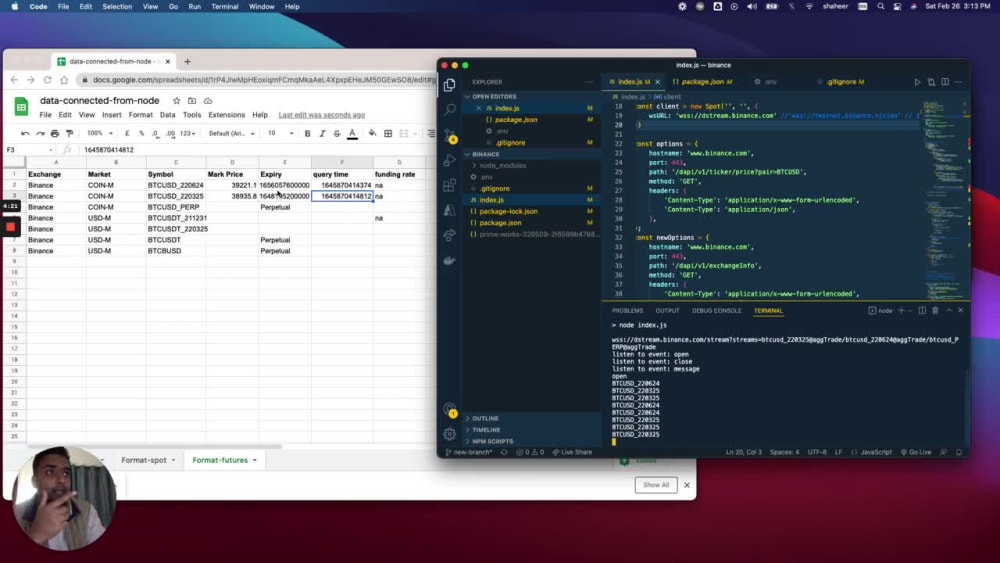Toggle italic formatting in Sheets
This screenshot has height=563, width=1000.
click(x=322, y=133)
